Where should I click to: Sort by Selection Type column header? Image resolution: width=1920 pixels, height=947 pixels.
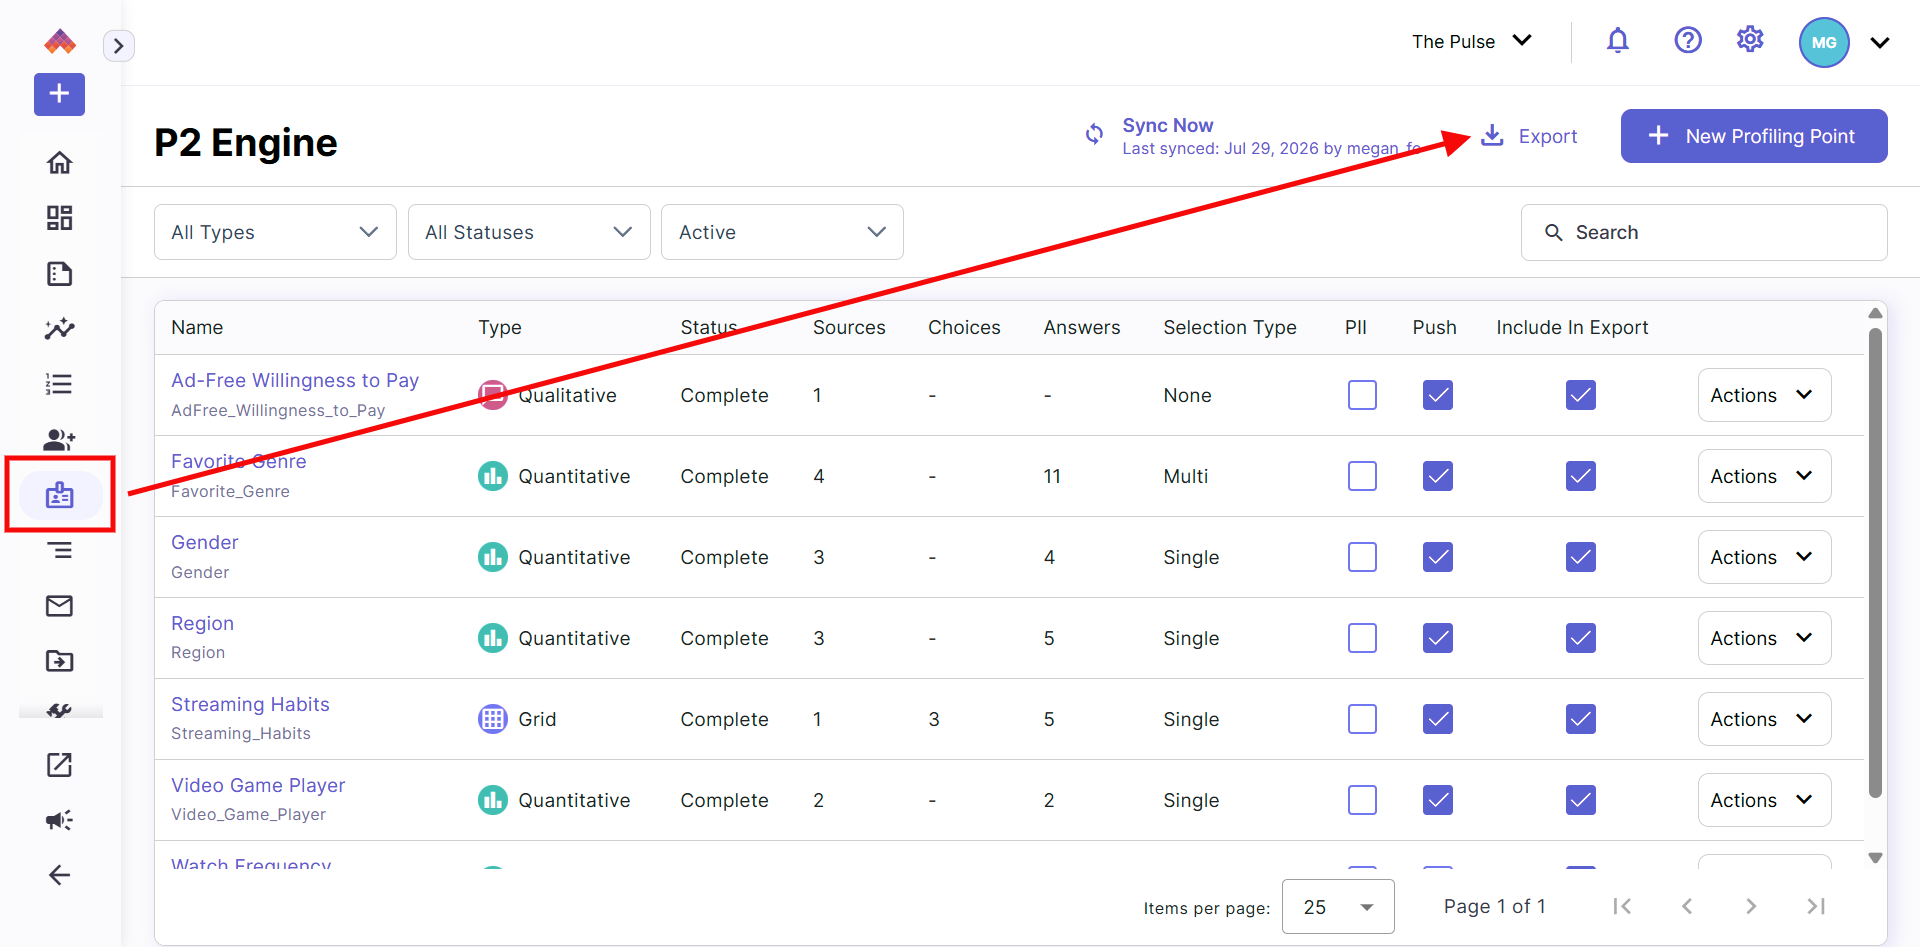[1230, 327]
